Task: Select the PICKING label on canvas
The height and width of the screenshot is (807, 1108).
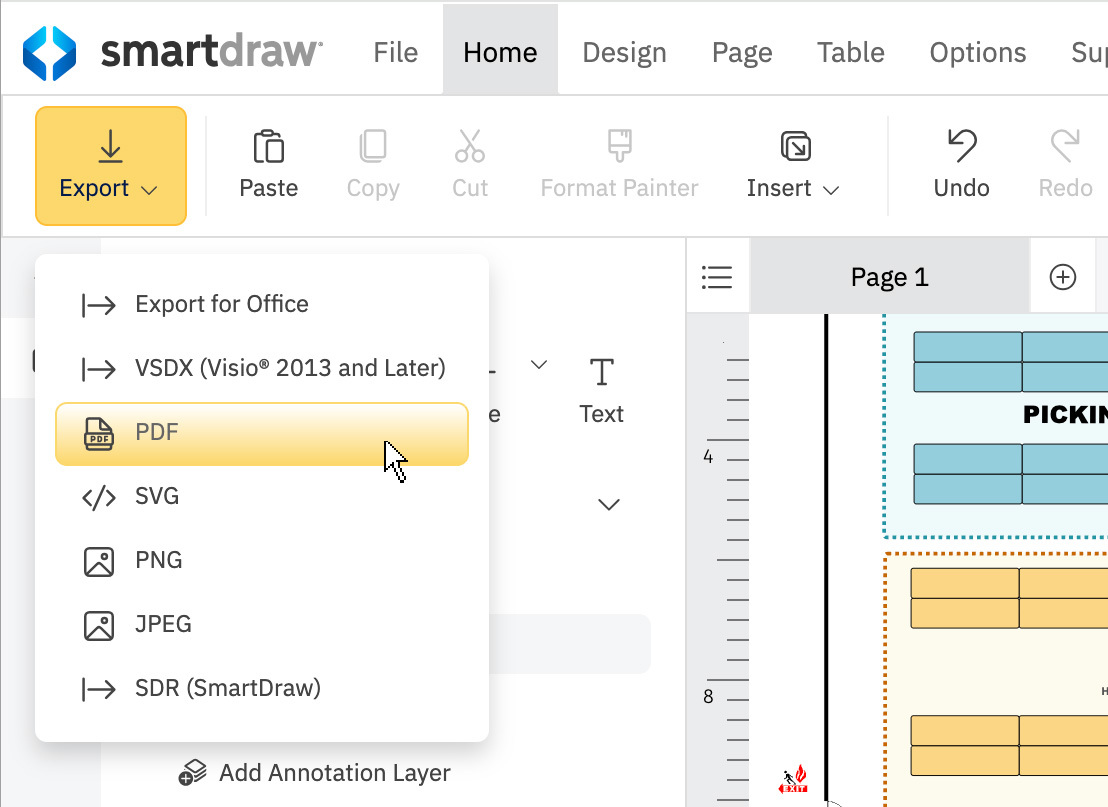Action: click(x=1066, y=415)
